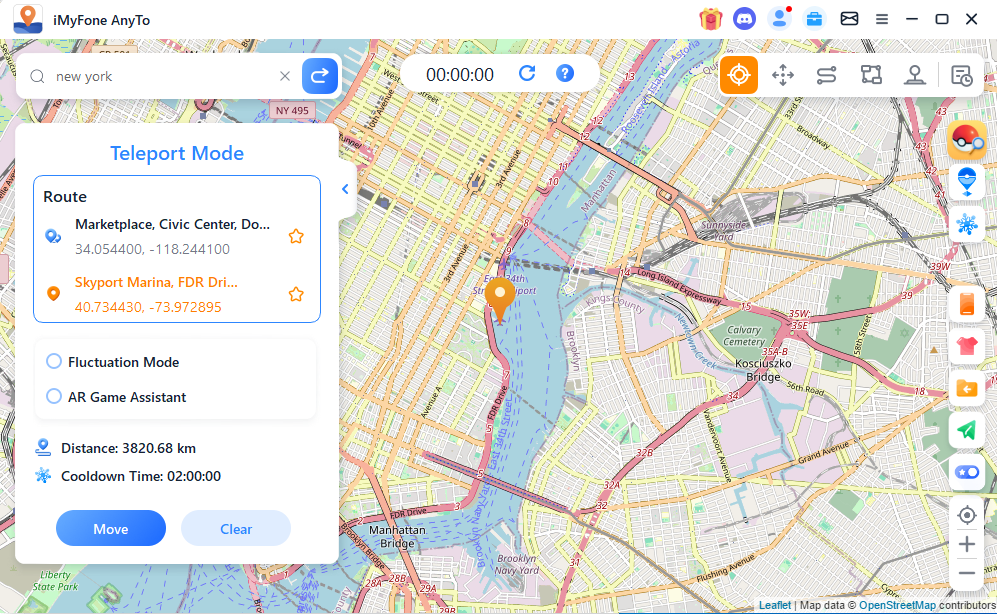The image size is (997, 614).
Task: Click coordinates 40.734430, -73.972895
Action: tap(148, 307)
